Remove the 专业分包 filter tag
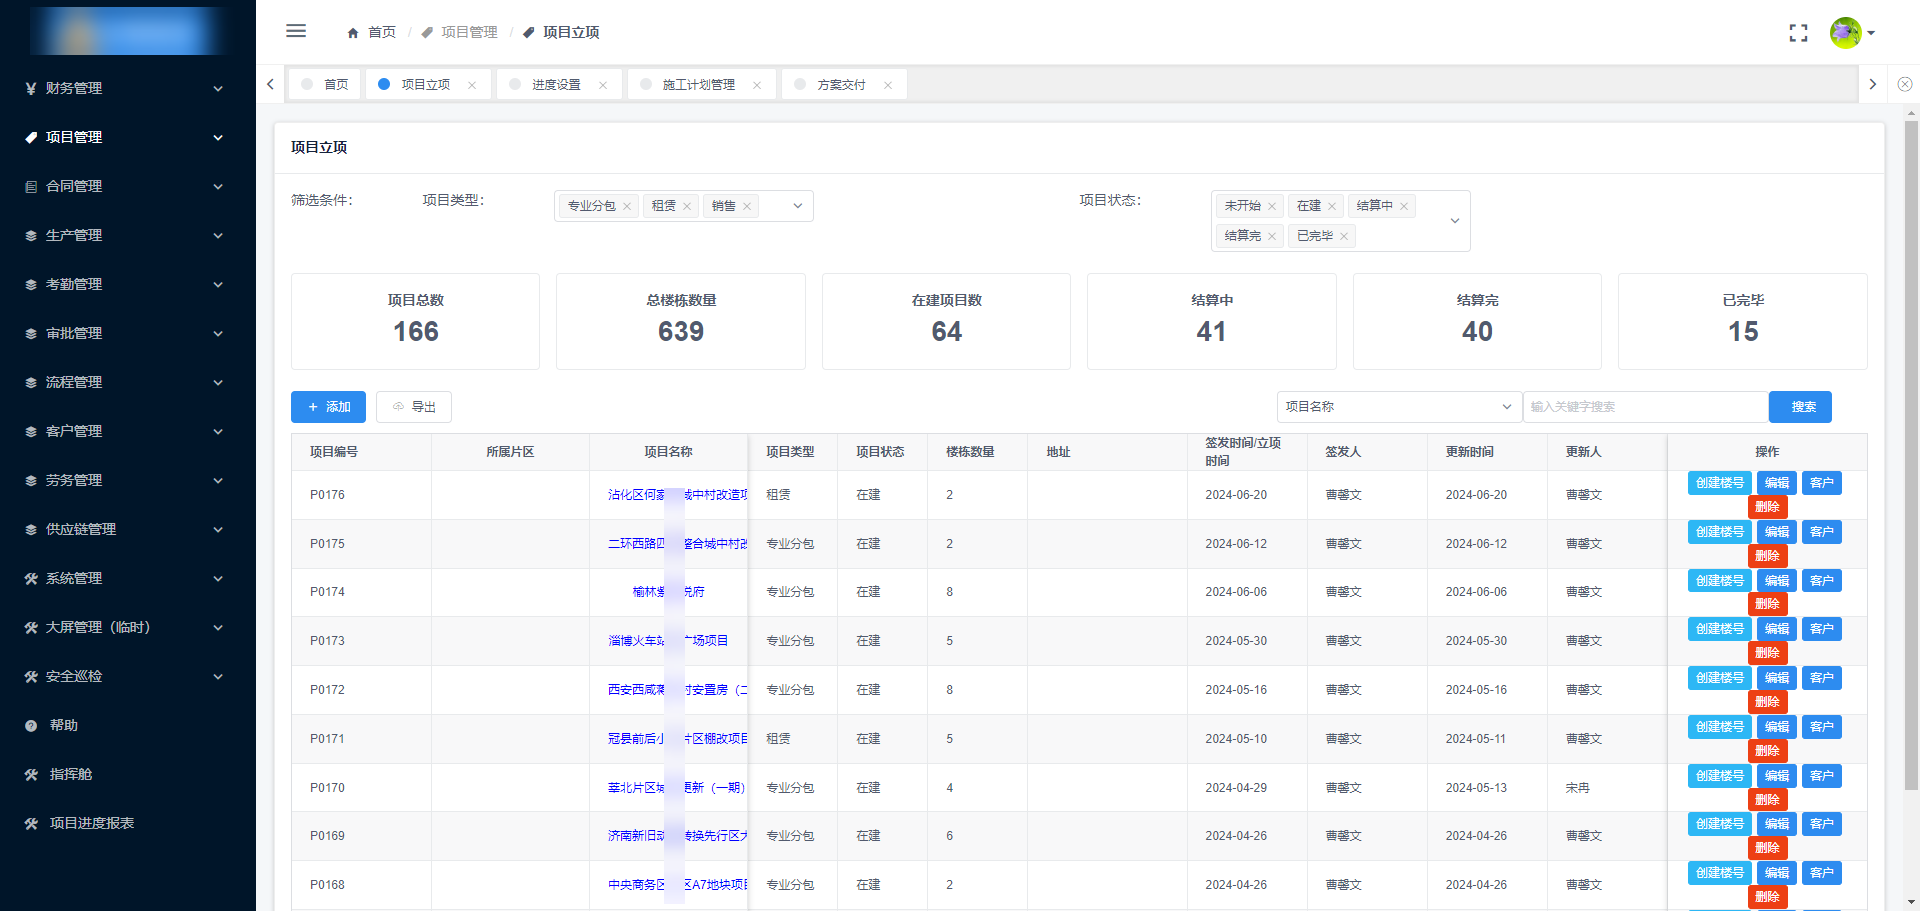Screen dimensions: 1920x911 [x=627, y=206]
